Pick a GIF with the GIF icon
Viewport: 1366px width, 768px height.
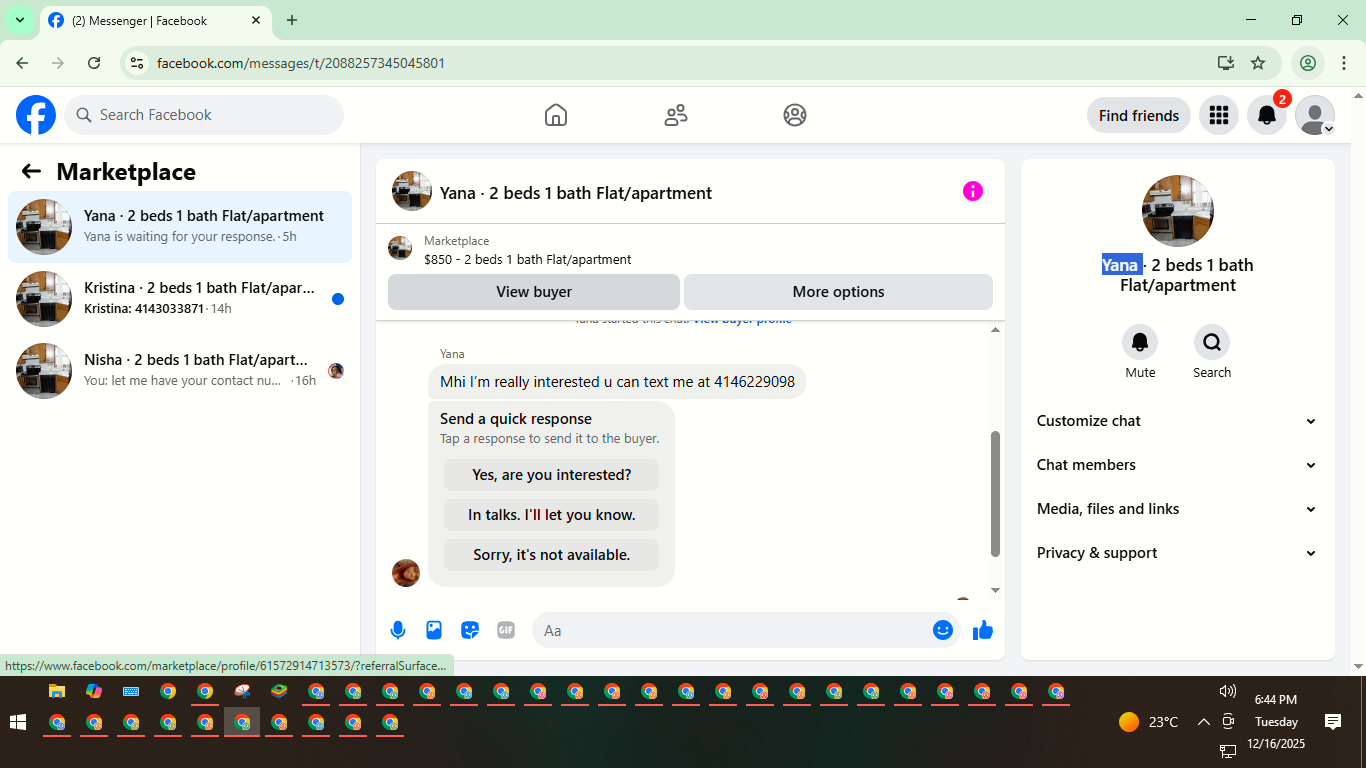click(x=506, y=630)
